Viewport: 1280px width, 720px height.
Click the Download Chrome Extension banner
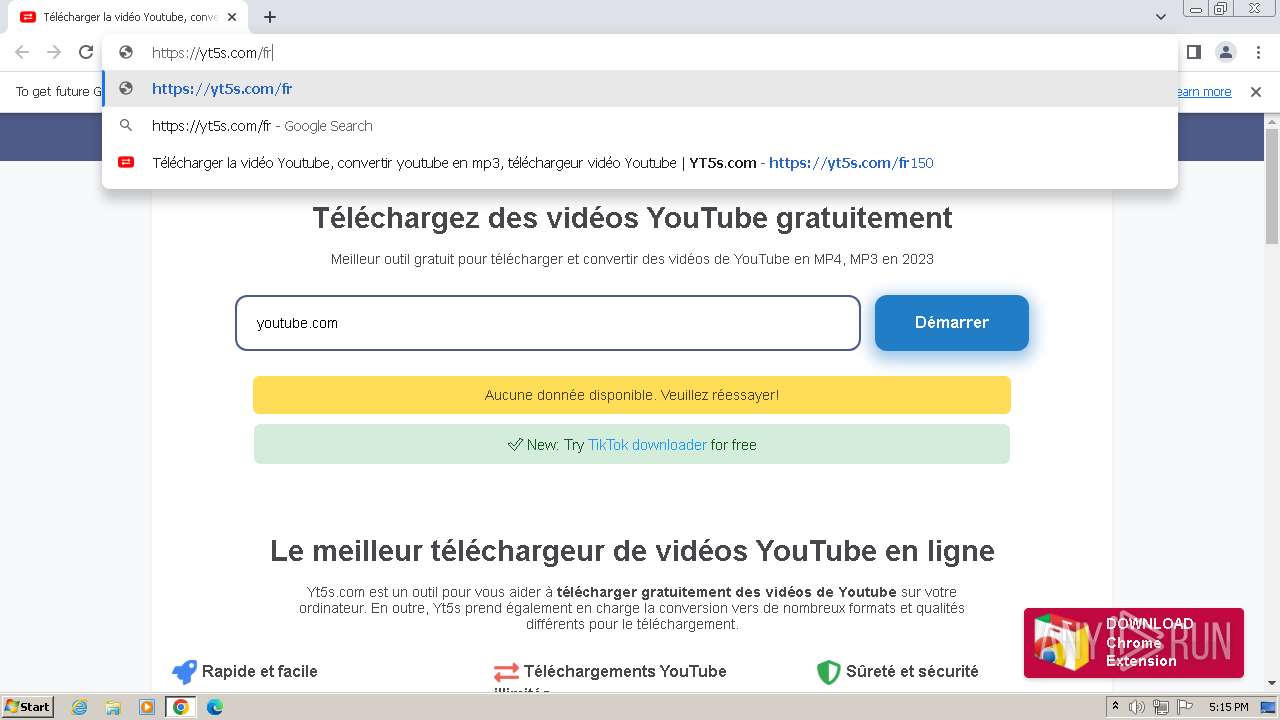click(1134, 643)
